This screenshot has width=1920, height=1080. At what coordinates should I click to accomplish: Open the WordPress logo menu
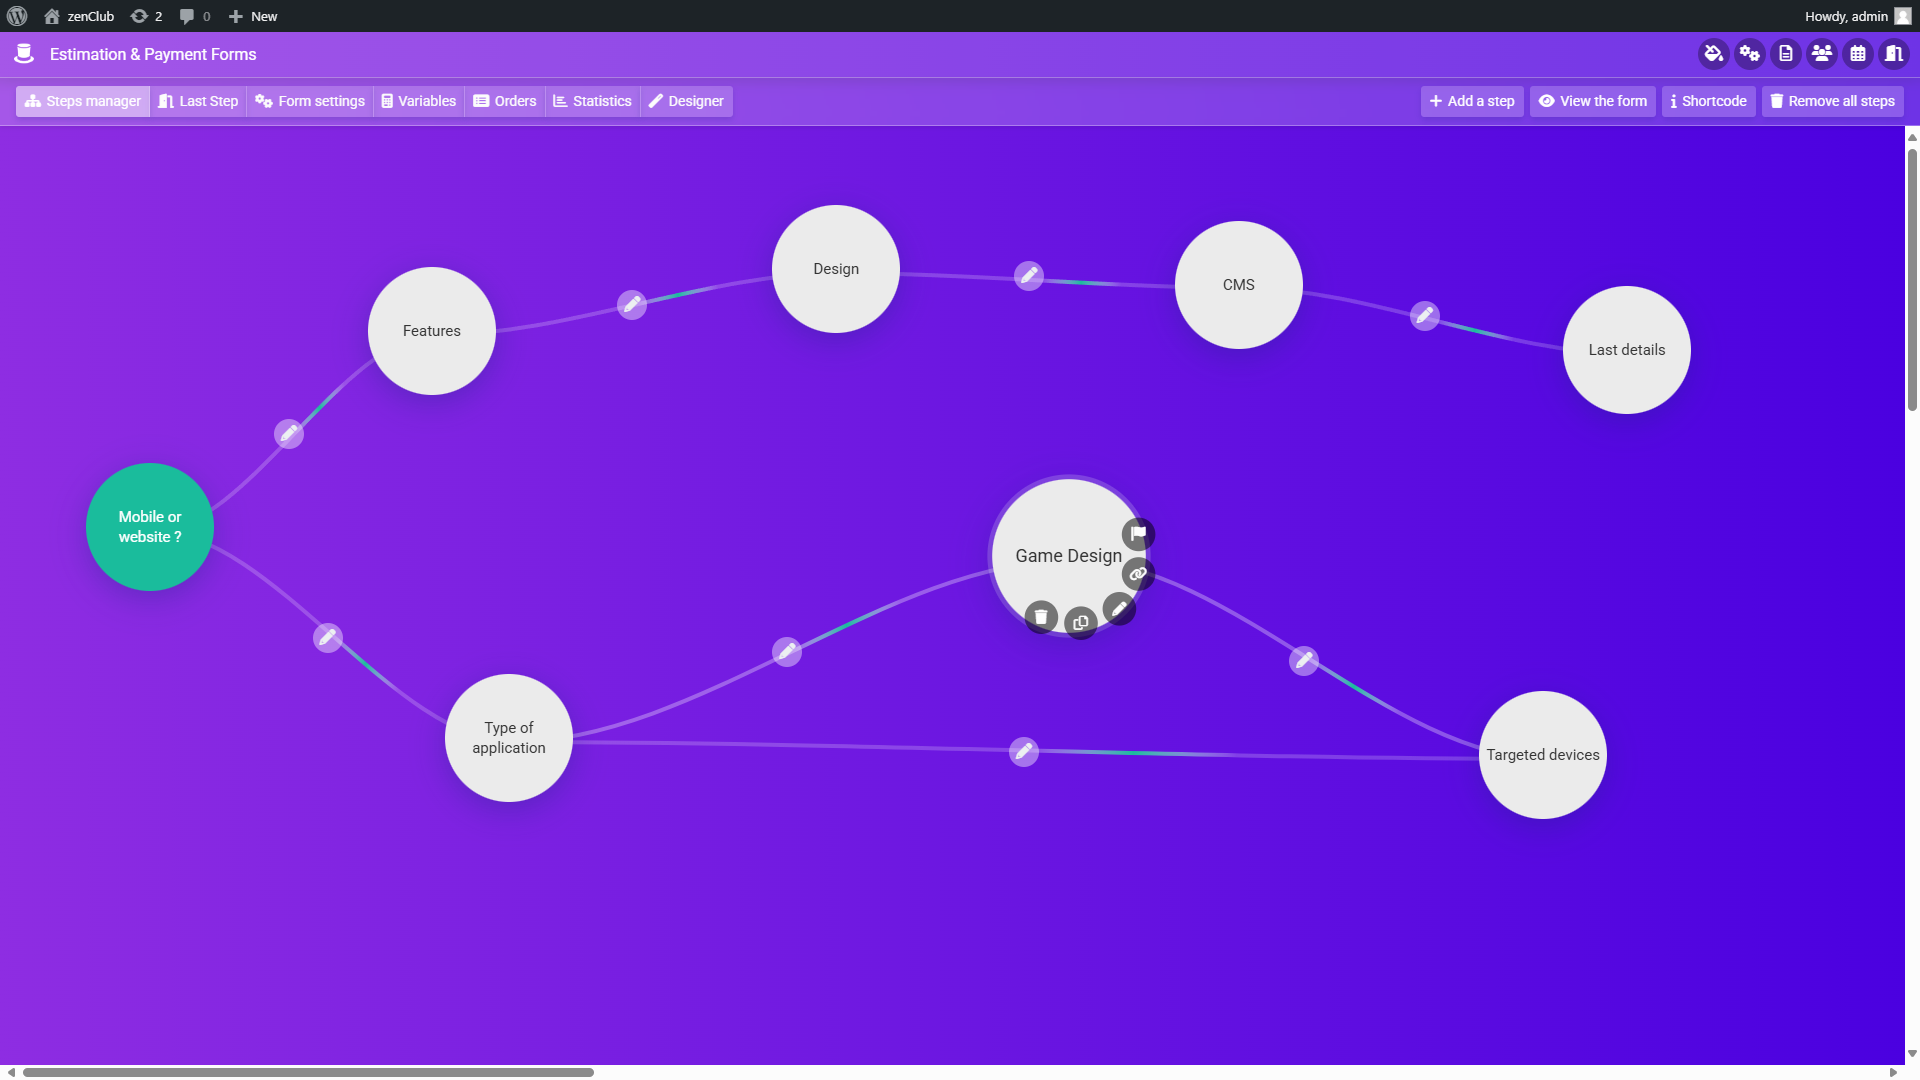[x=17, y=16]
